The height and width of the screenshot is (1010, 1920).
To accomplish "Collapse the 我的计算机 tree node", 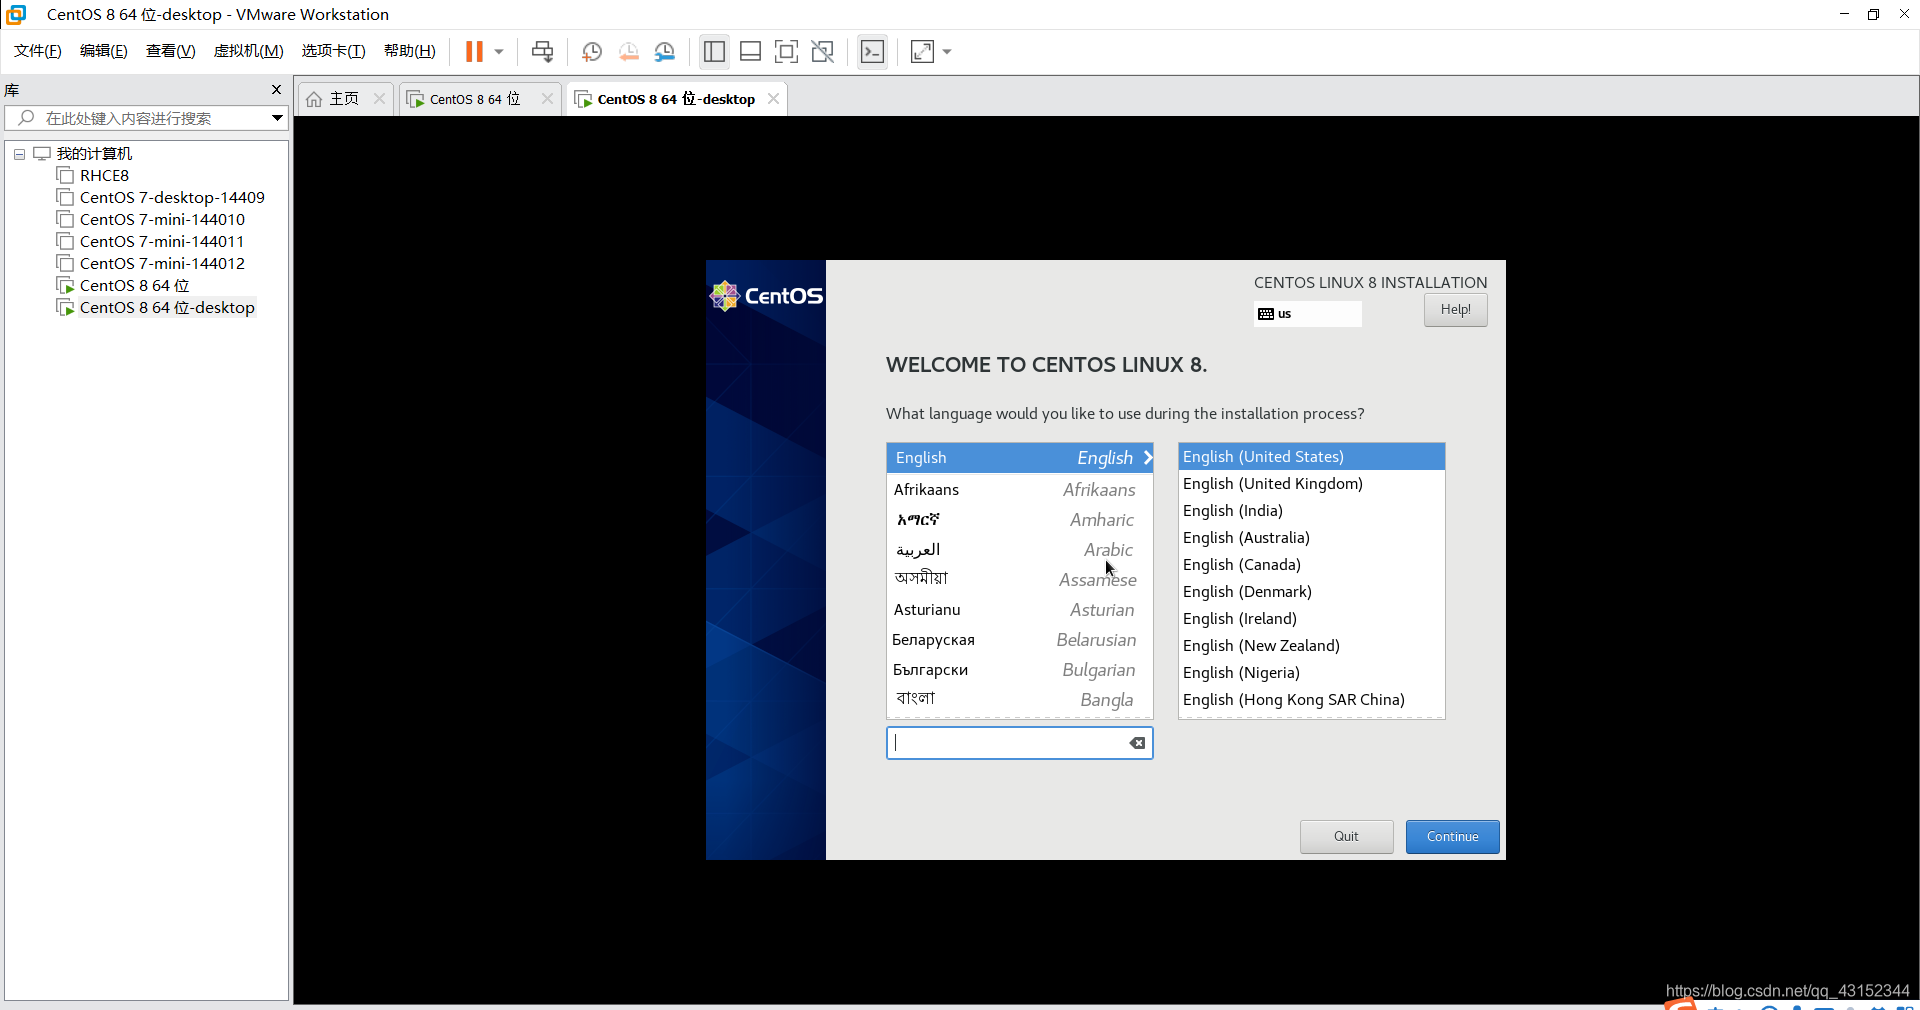I will click(x=19, y=154).
